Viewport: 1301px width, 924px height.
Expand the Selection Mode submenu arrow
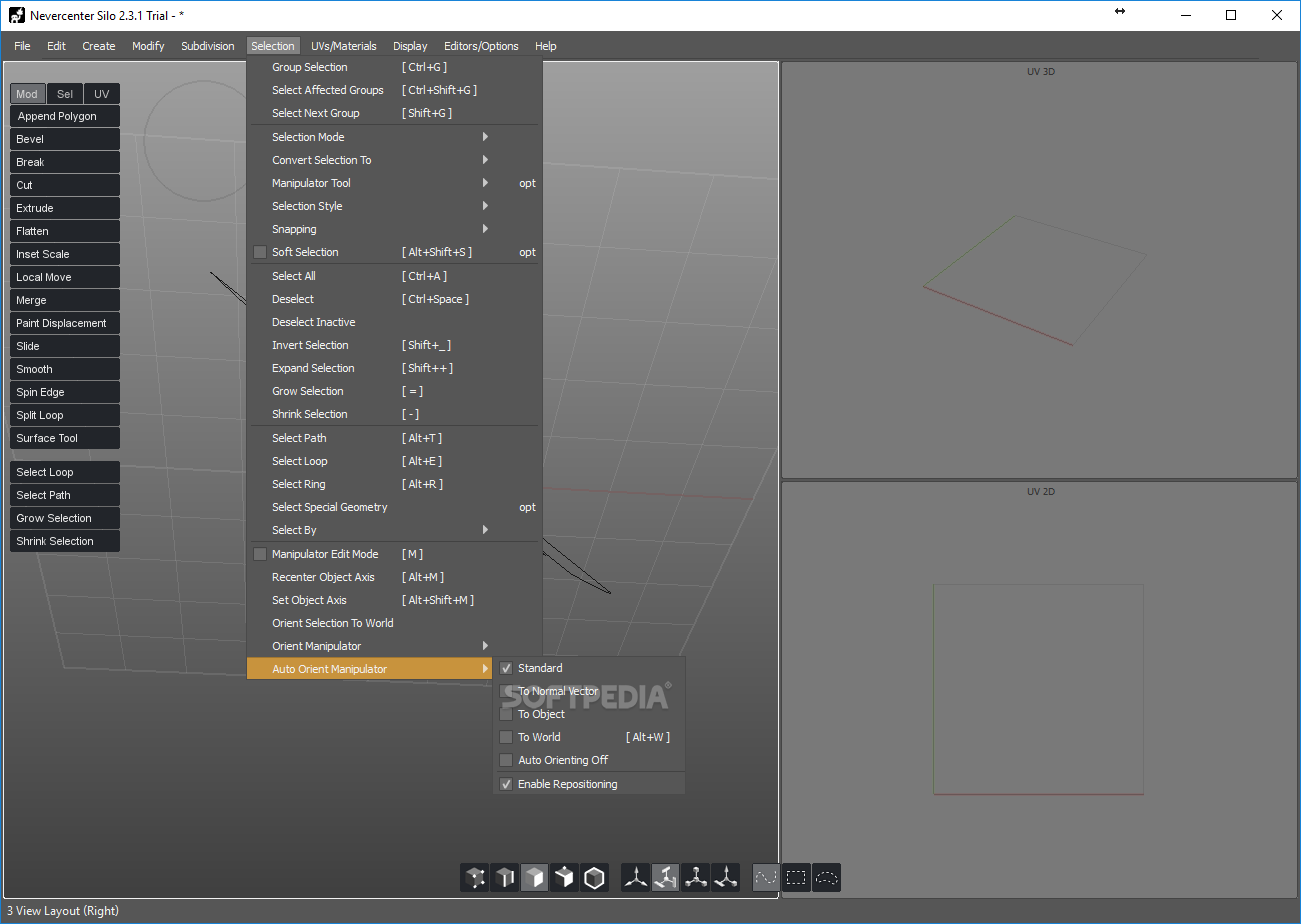coord(485,137)
